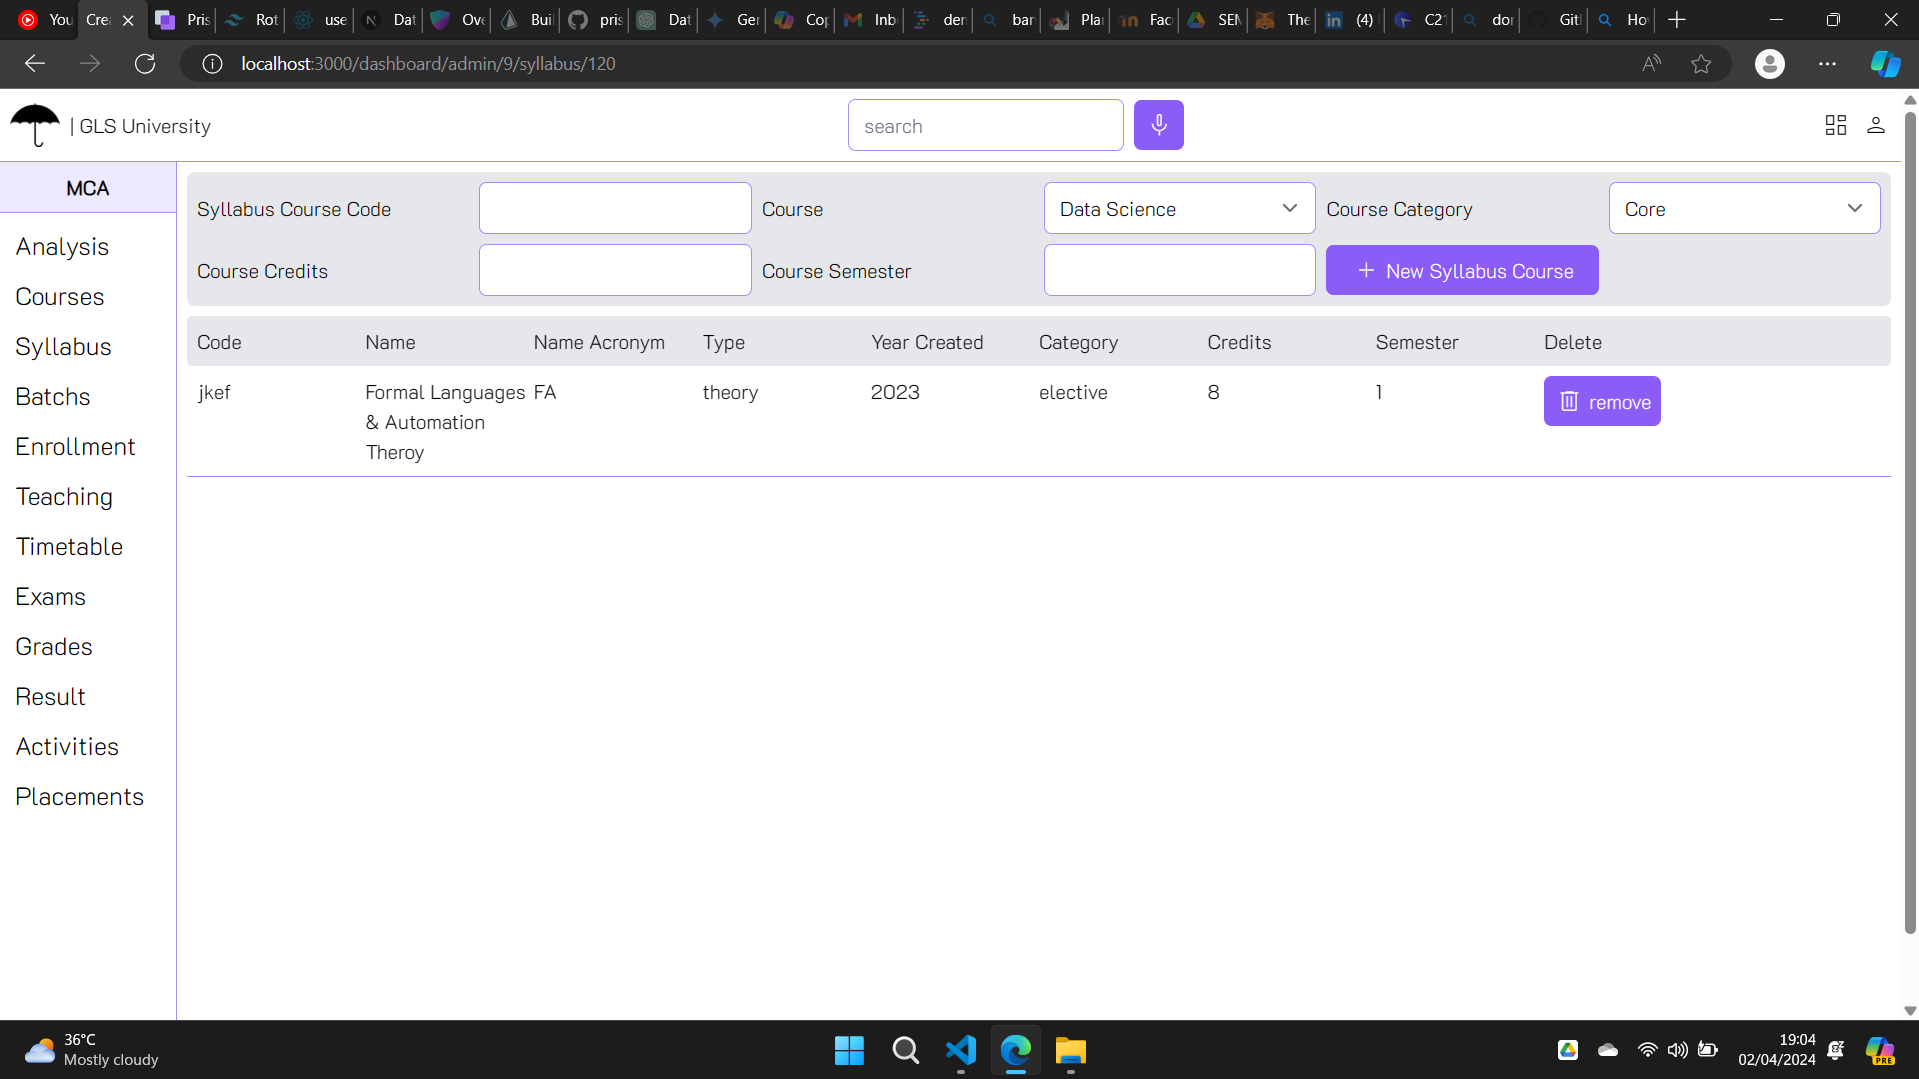Open the grid apps icon in header

(x=1835, y=125)
